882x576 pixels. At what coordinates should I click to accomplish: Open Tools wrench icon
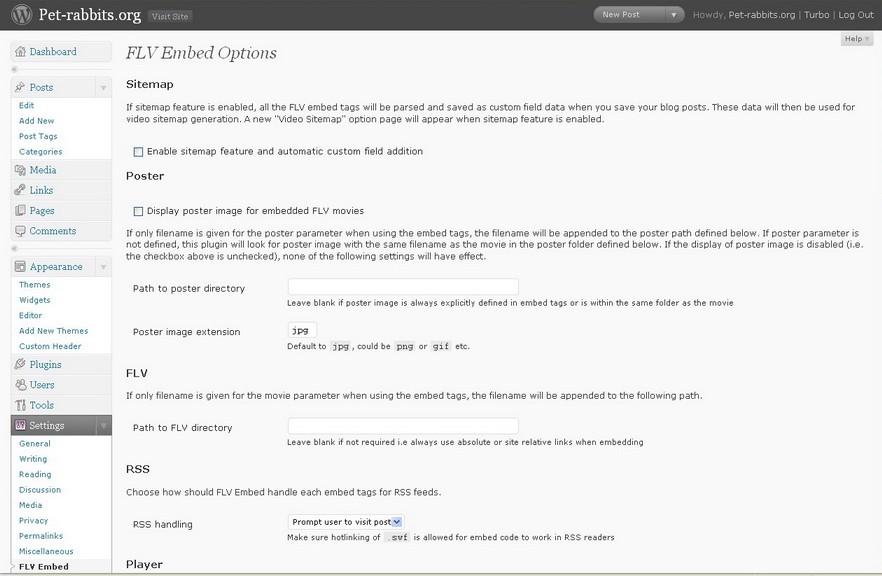(x=20, y=405)
